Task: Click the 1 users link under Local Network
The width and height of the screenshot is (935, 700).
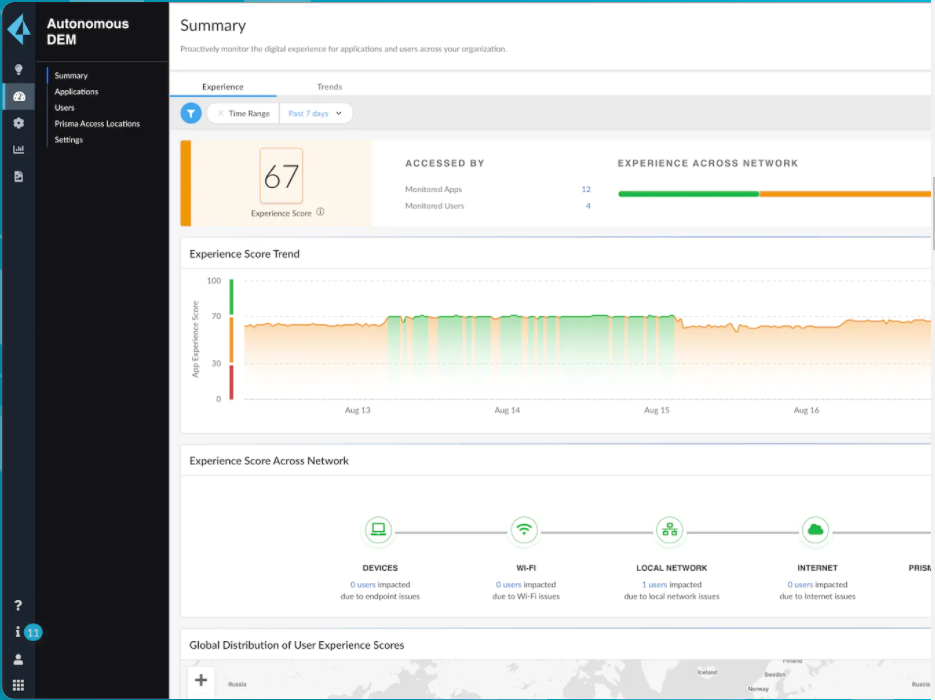Action: click(654, 584)
